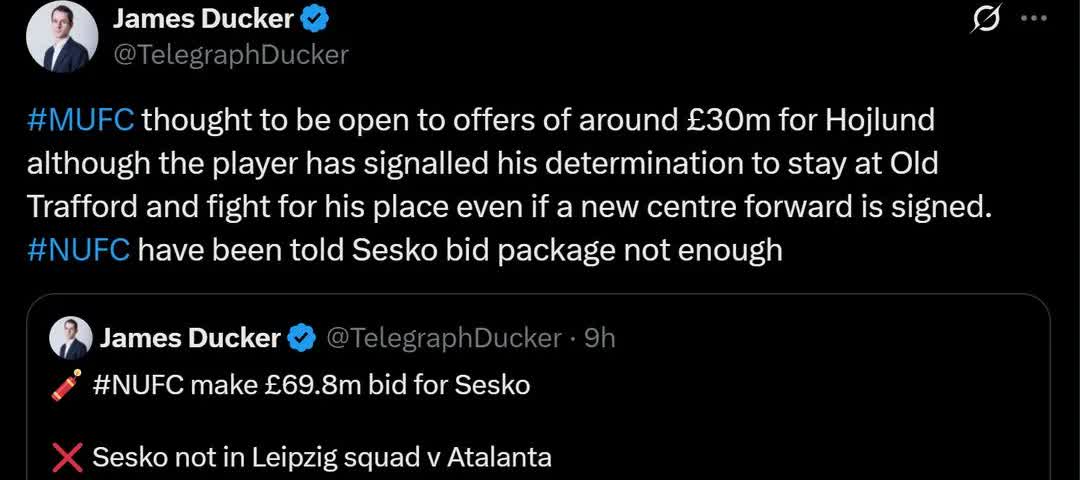Open the top @TelegraphDucker handle
1080x480 pixels.
pyautogui.click(x=230, y=54)
